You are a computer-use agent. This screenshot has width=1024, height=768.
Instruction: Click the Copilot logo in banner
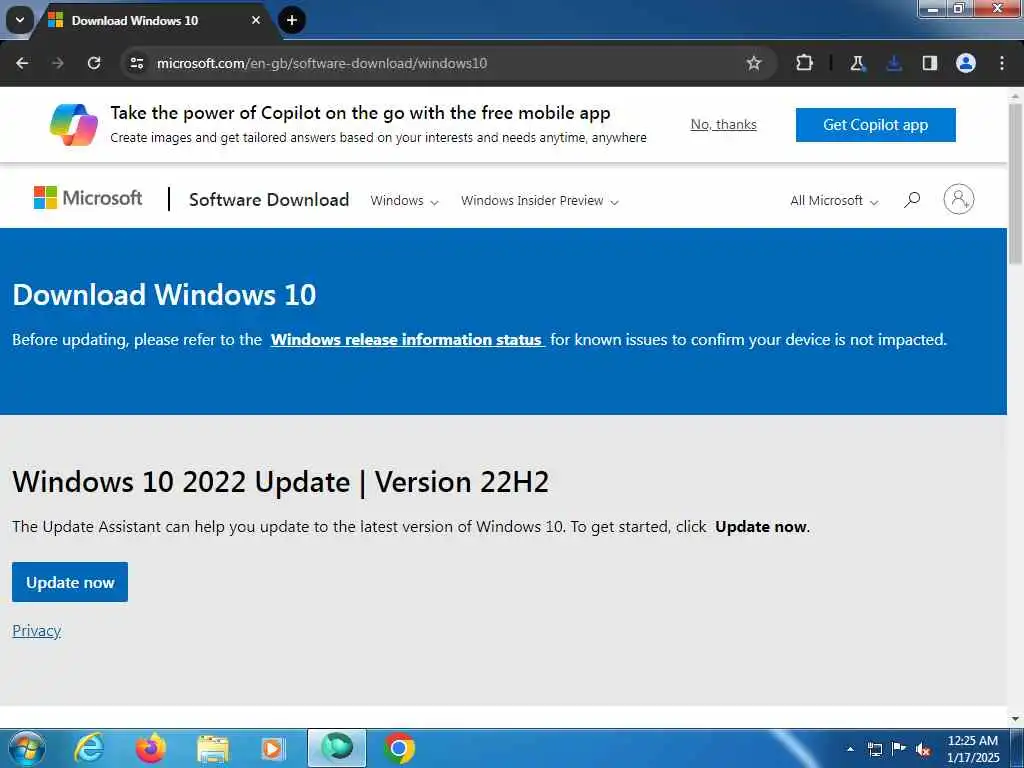pyautogui.click(x=74, y=125)
